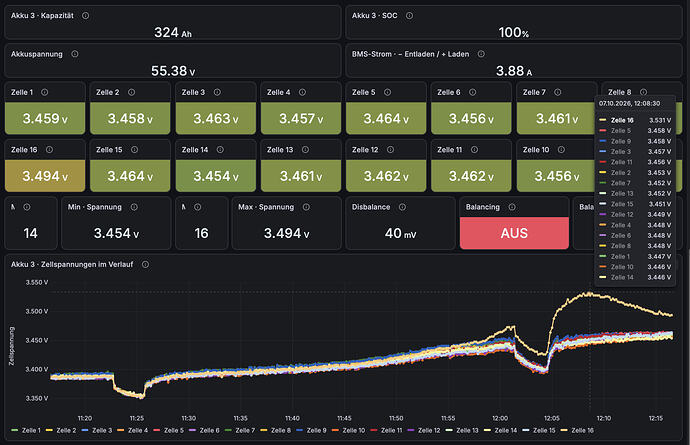Image resolution: width=690 pixels, height=445 pixels.
Task: Open the Akku 3 - Zellspannungen im Verlauf title
Action: tap(72, 265)
